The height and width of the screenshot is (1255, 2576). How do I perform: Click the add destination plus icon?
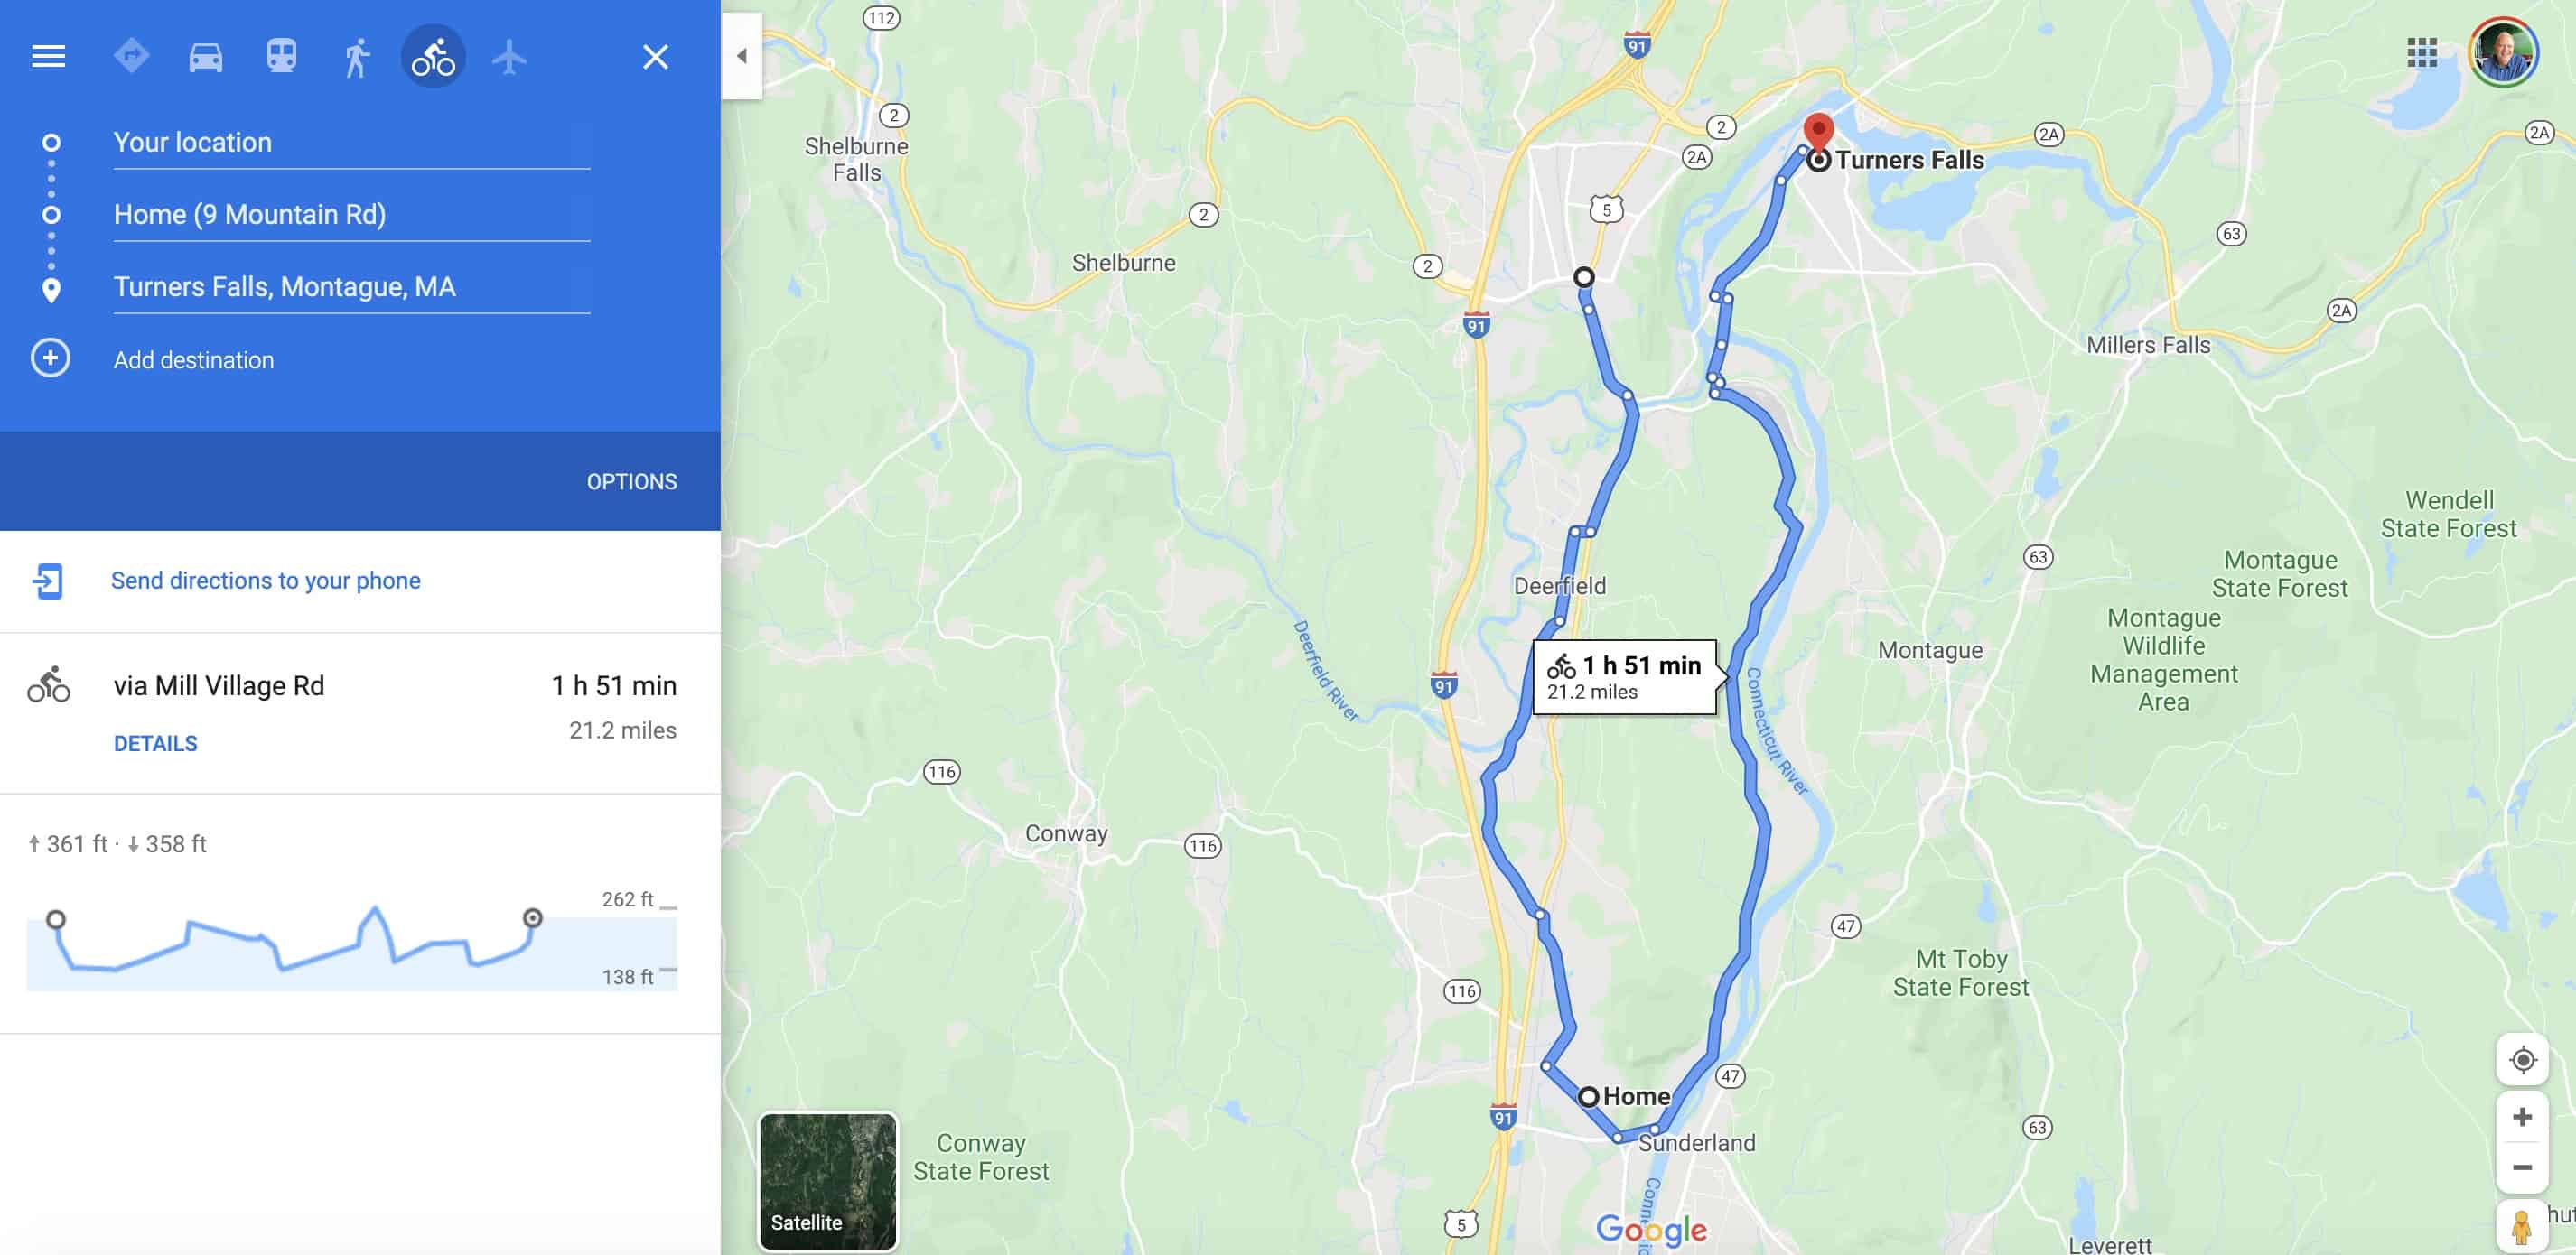click(x=50, y=358)
